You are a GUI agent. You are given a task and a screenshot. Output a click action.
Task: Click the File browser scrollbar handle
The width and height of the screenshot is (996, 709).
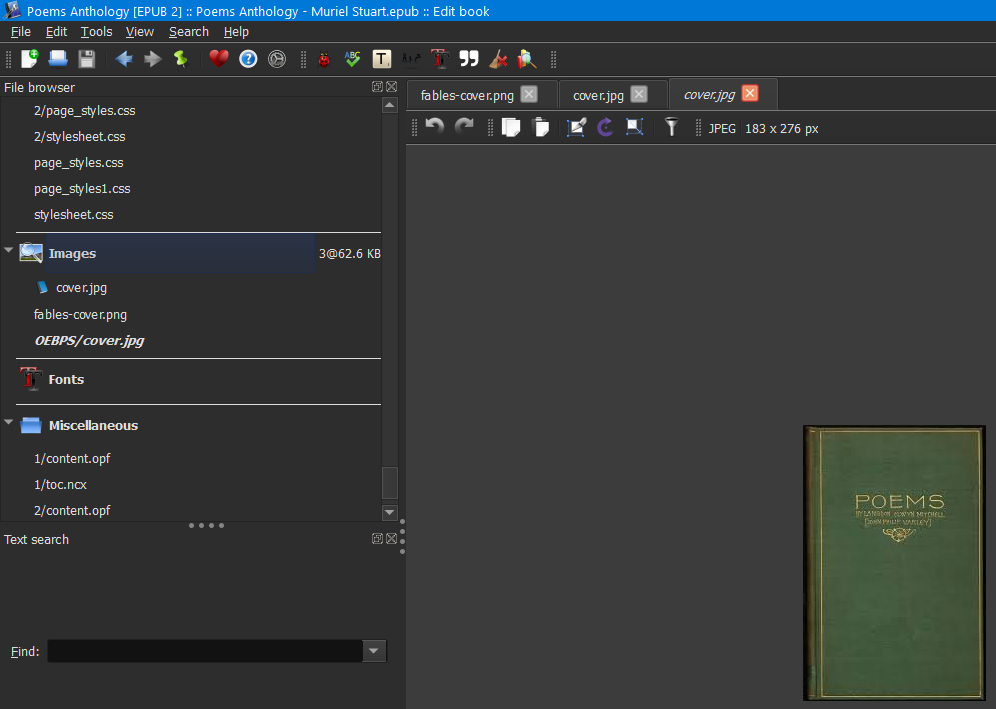tap(390, 483)
